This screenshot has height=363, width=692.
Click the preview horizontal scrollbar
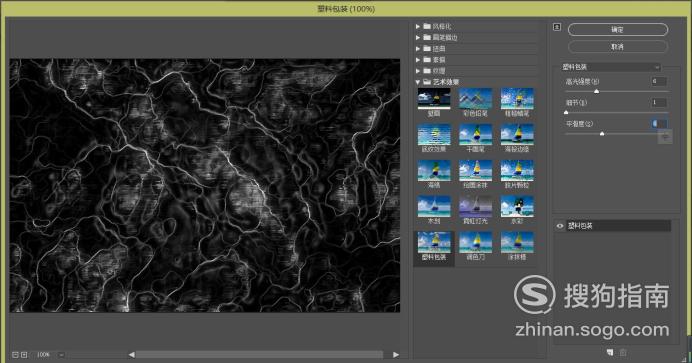point(260,355)
